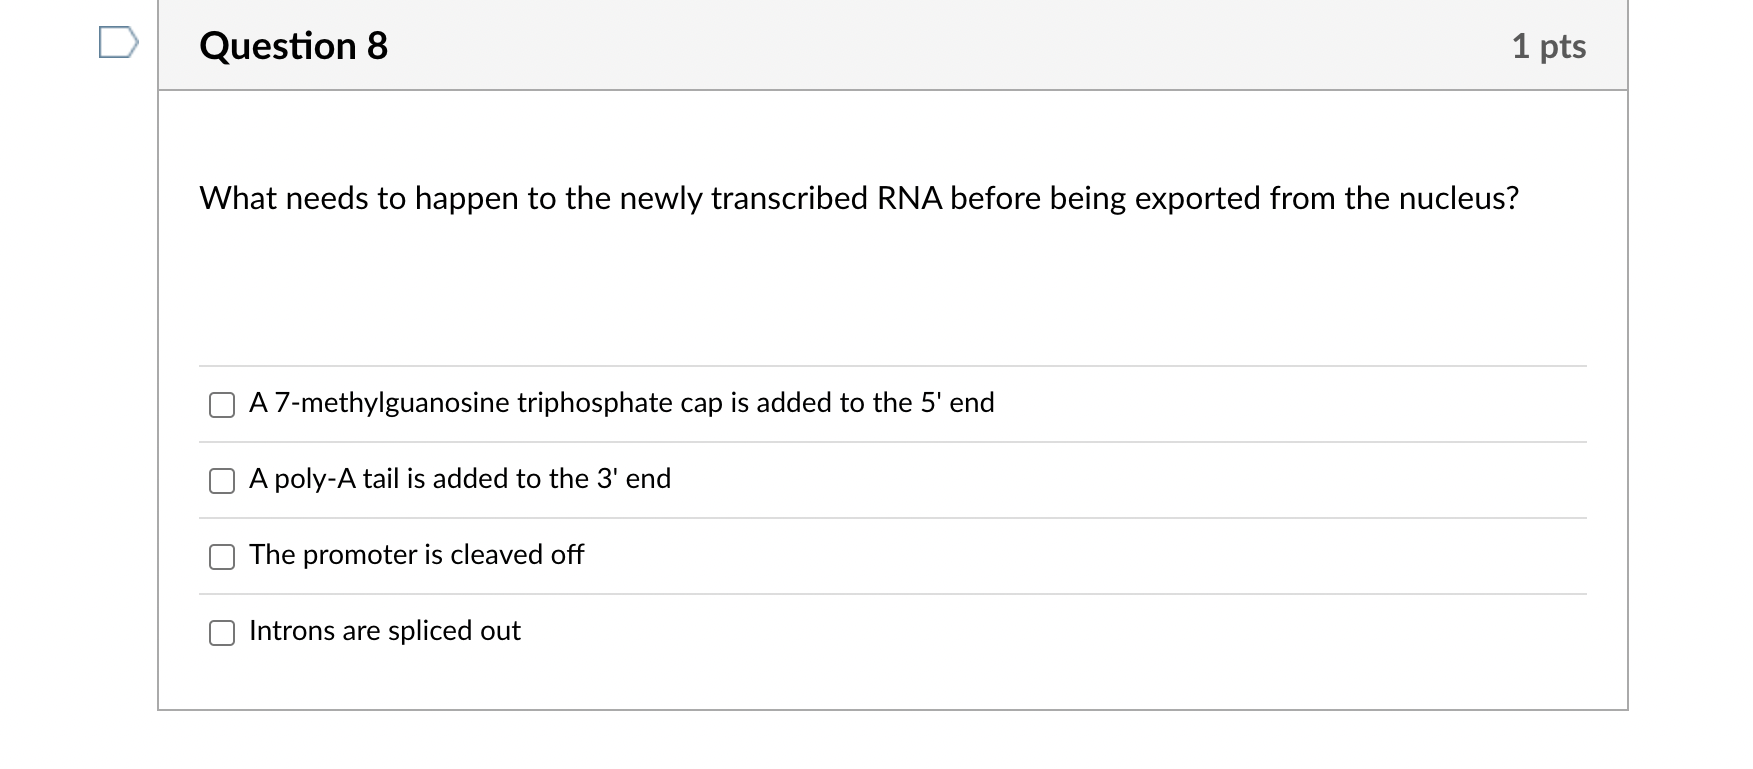1753x769 pixels.
Task: Tick the poly-A tail checkbox
Action: coord(222,480)
